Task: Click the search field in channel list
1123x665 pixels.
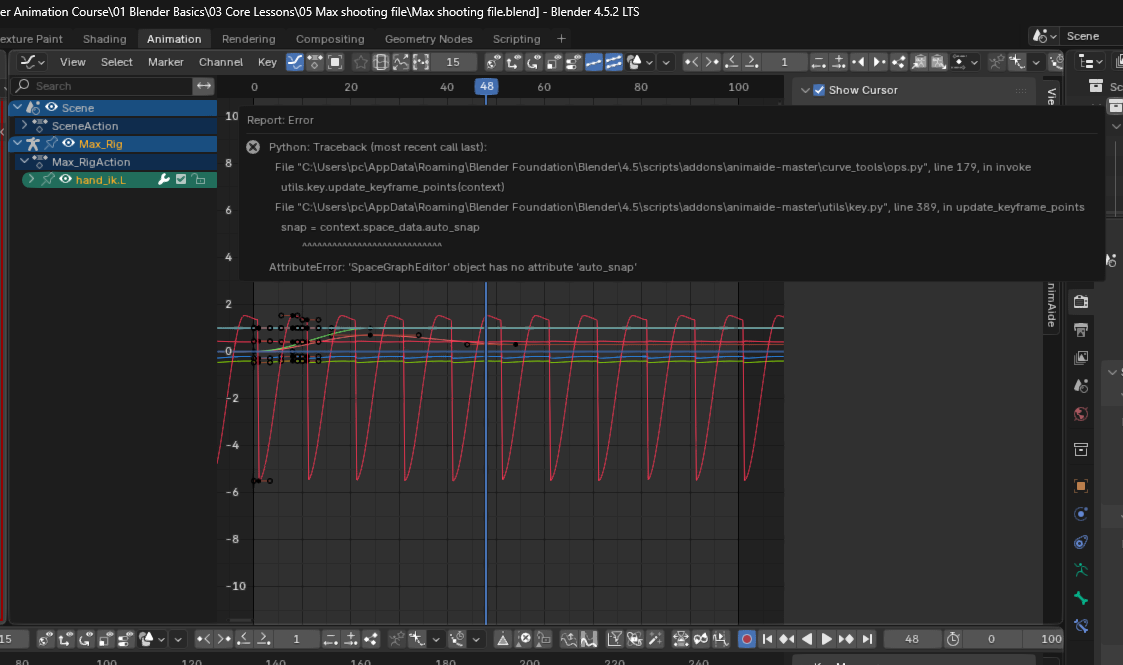Action: [x=102, y=86]
